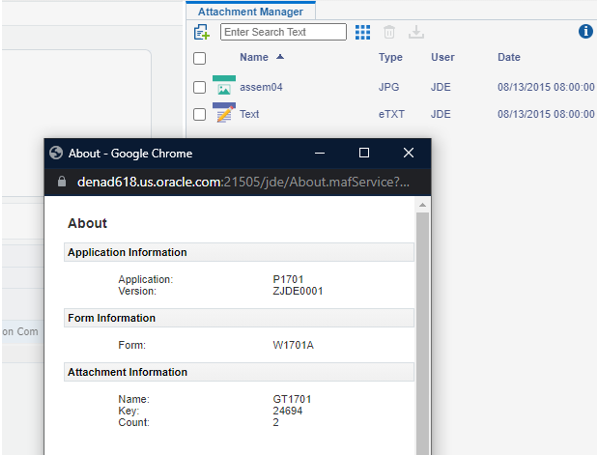Click the globe icon in About window title

click(x=56, y=153)
